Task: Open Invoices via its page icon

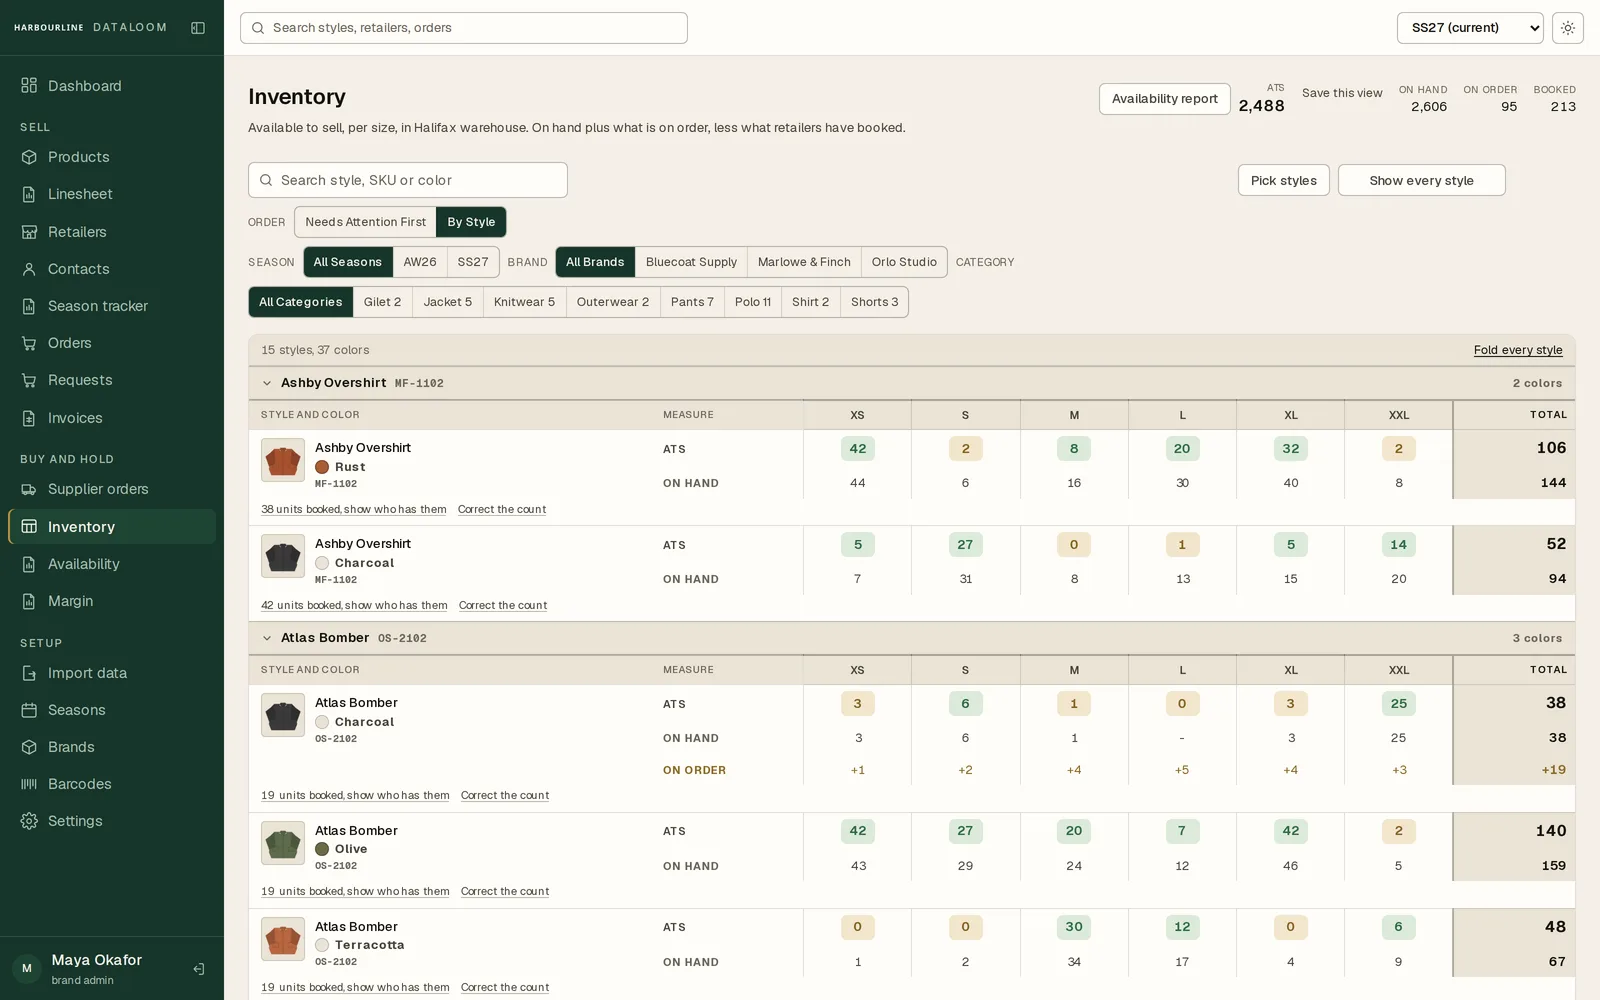Action: pos(29,418)
